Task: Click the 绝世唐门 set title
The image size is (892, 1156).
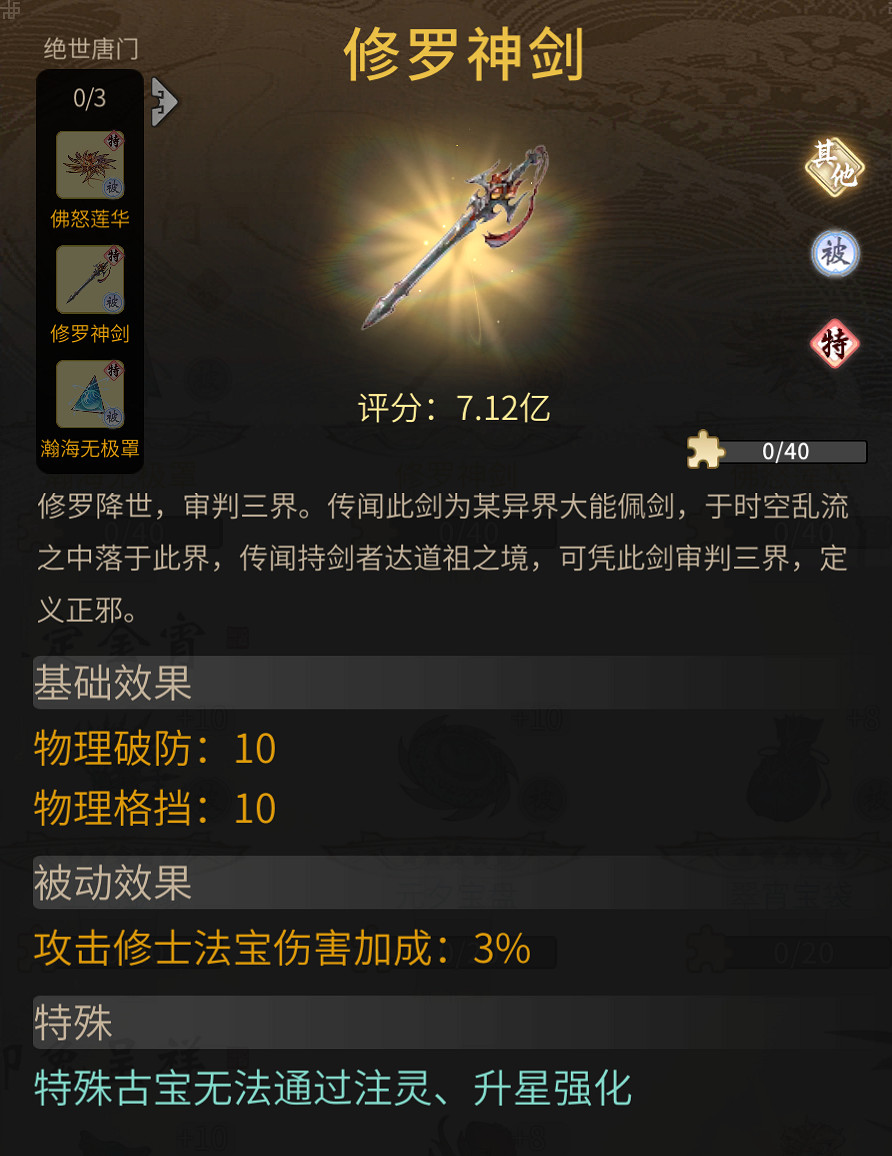Action: 91,49
